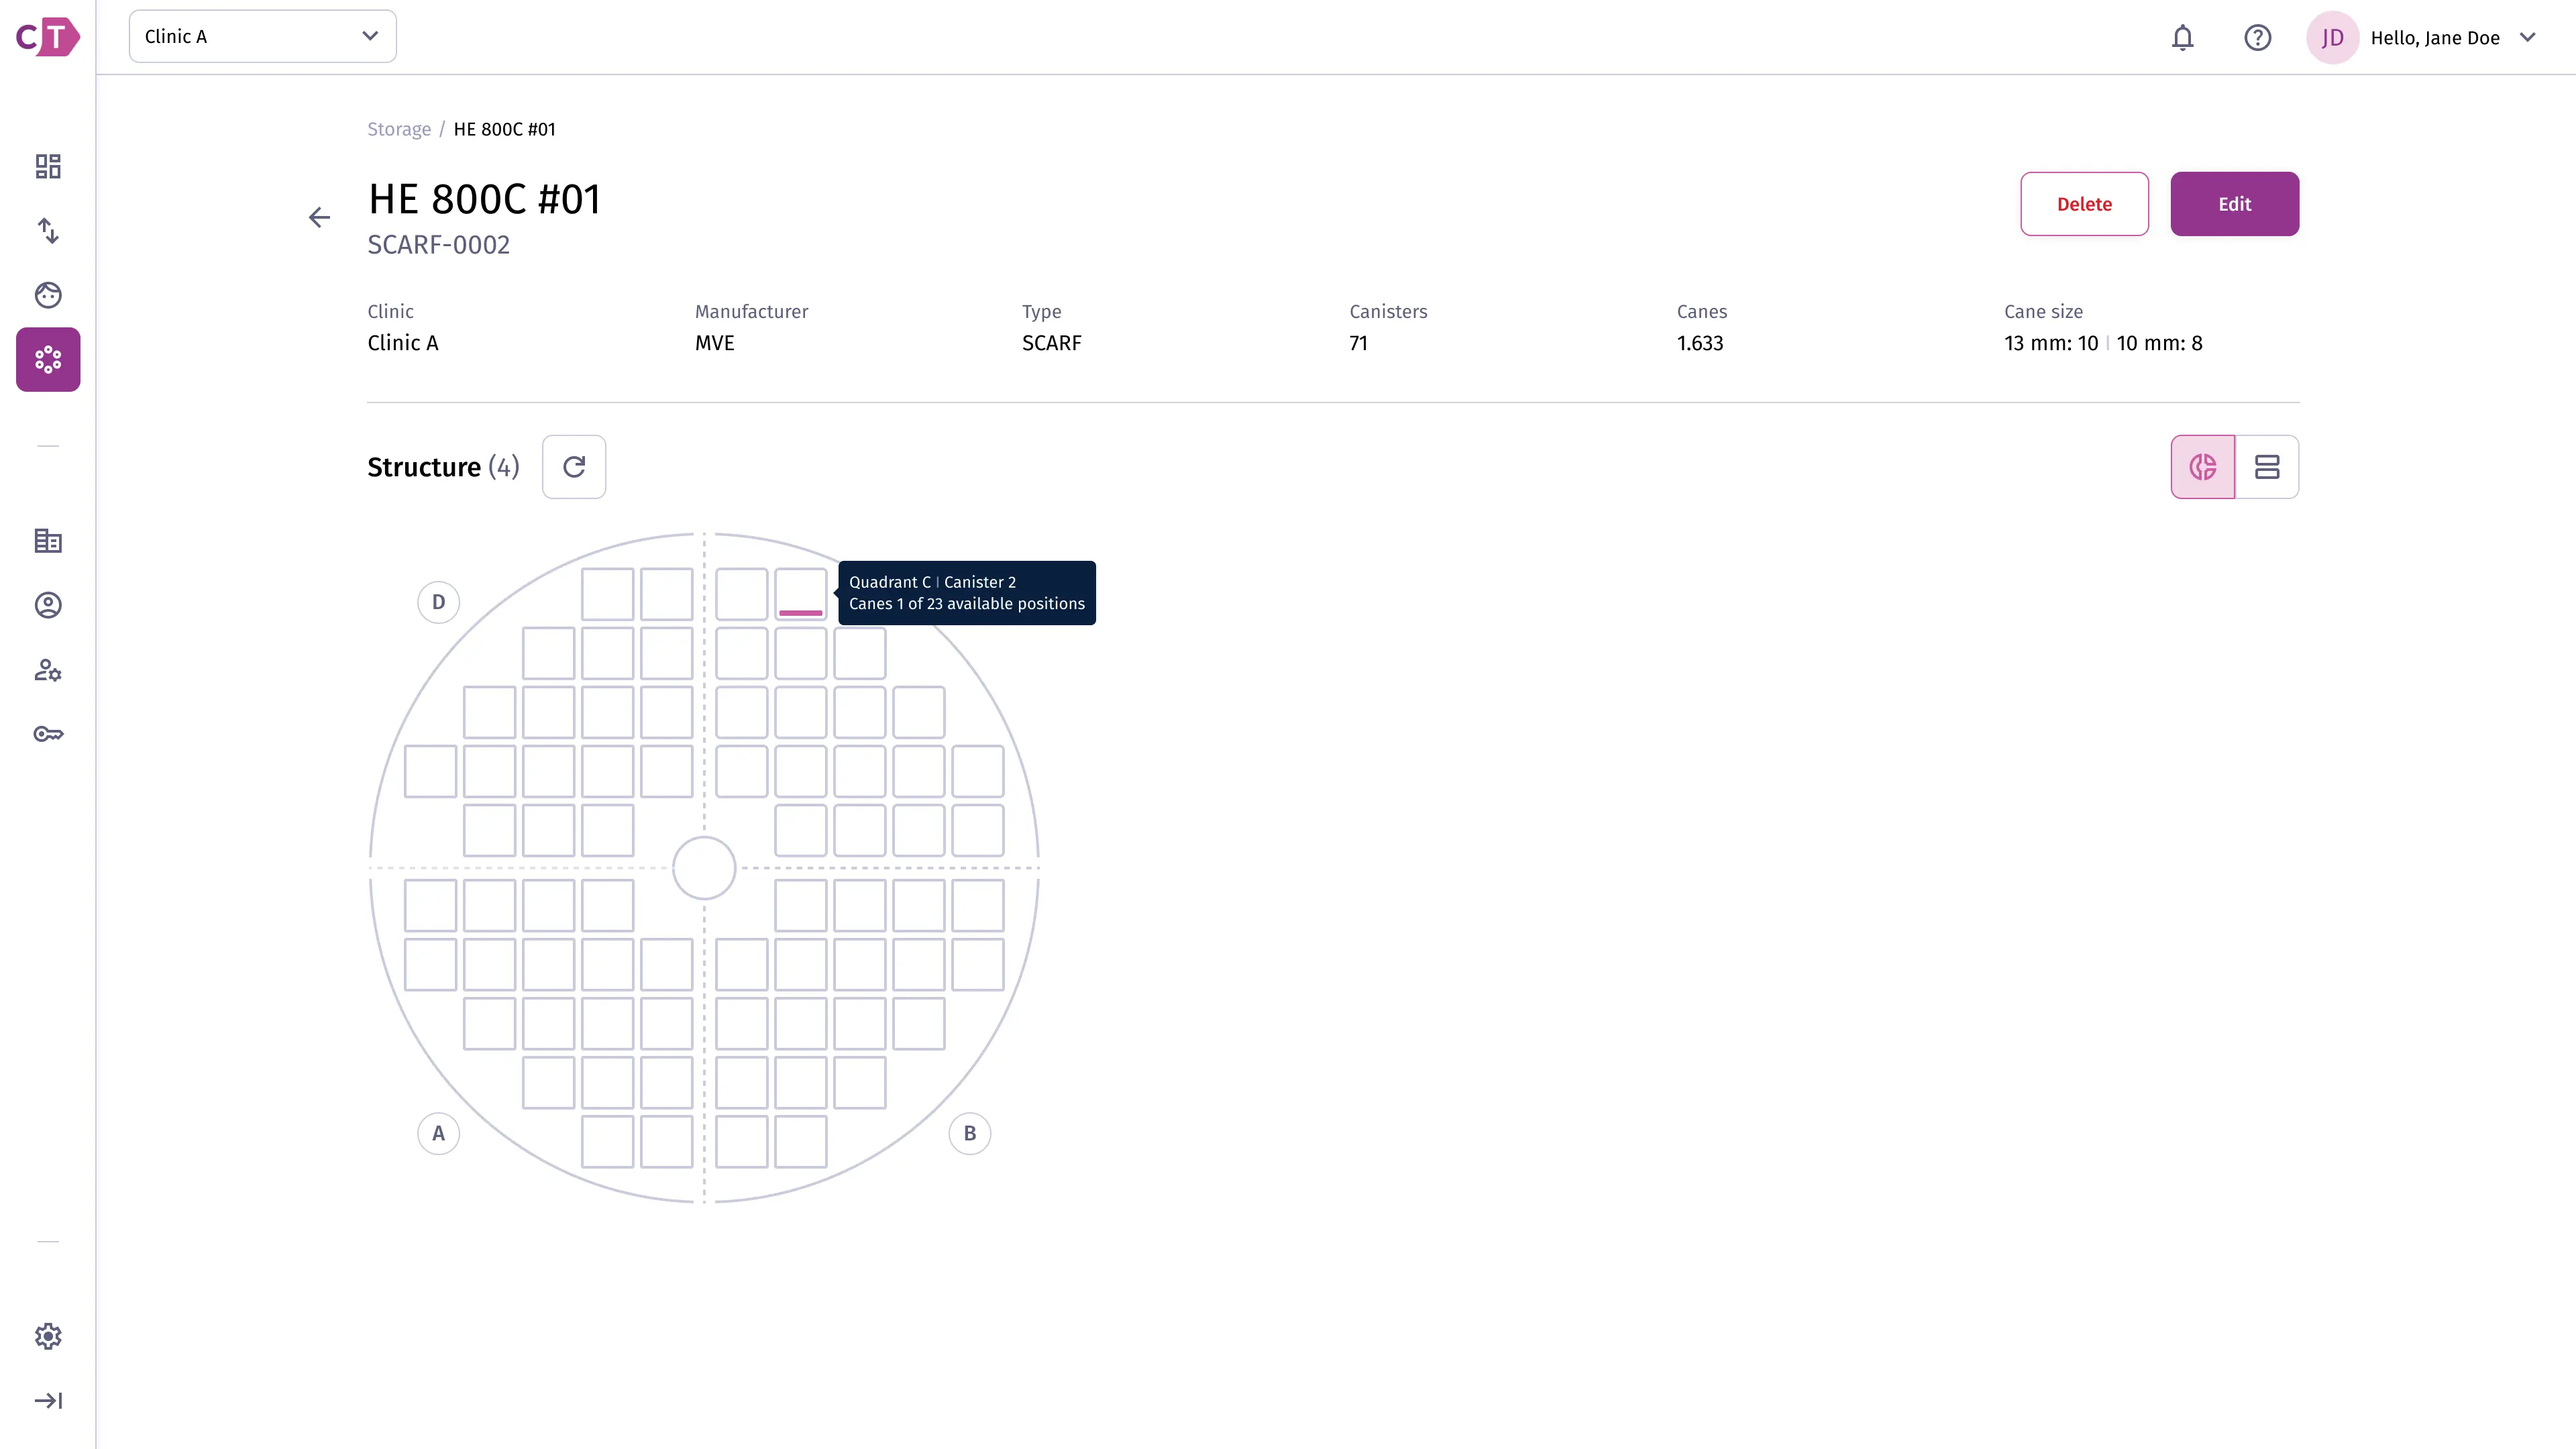Click the Delete button
This screenshot has height=1449, width=2576.
pos(2084,204)
